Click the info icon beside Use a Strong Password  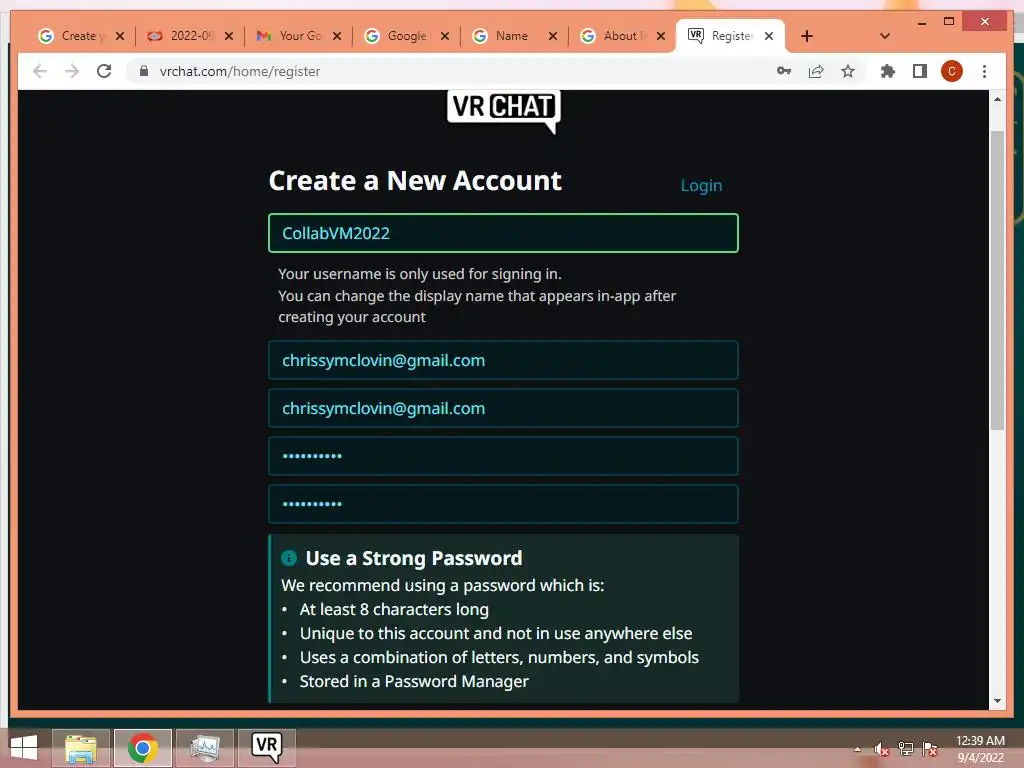click(x=289, y=558)
